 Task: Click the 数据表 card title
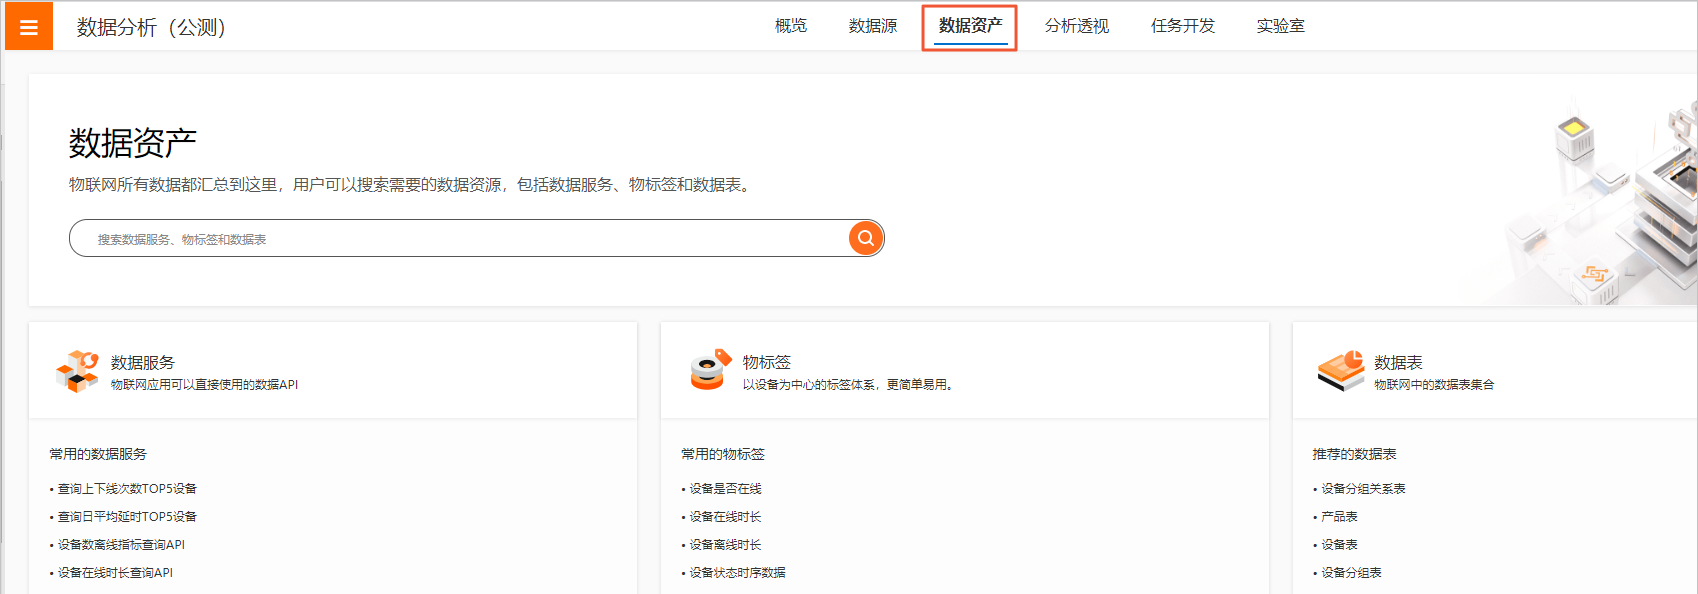click(1398, 362)
